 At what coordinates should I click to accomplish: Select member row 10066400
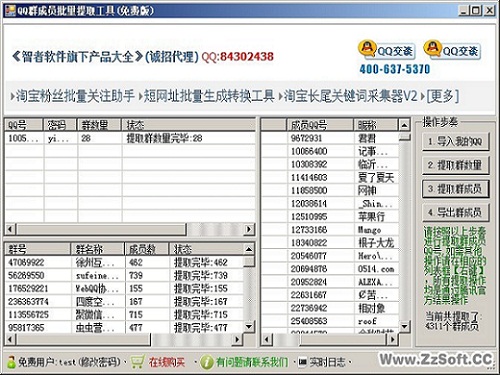330,151
